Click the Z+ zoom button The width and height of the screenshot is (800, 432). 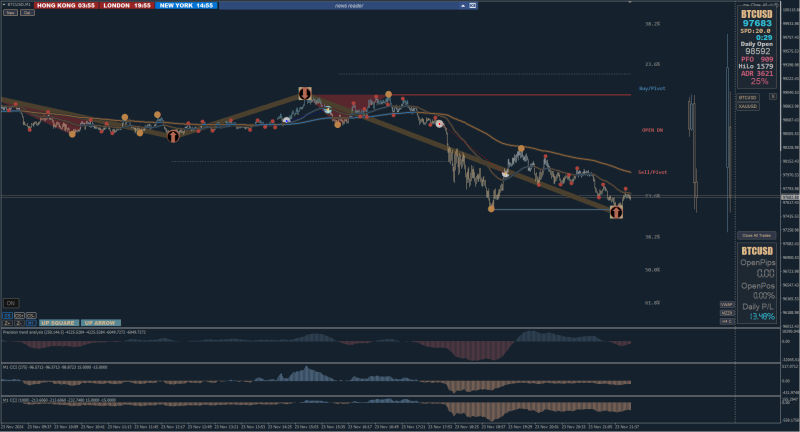coord(8,323)
